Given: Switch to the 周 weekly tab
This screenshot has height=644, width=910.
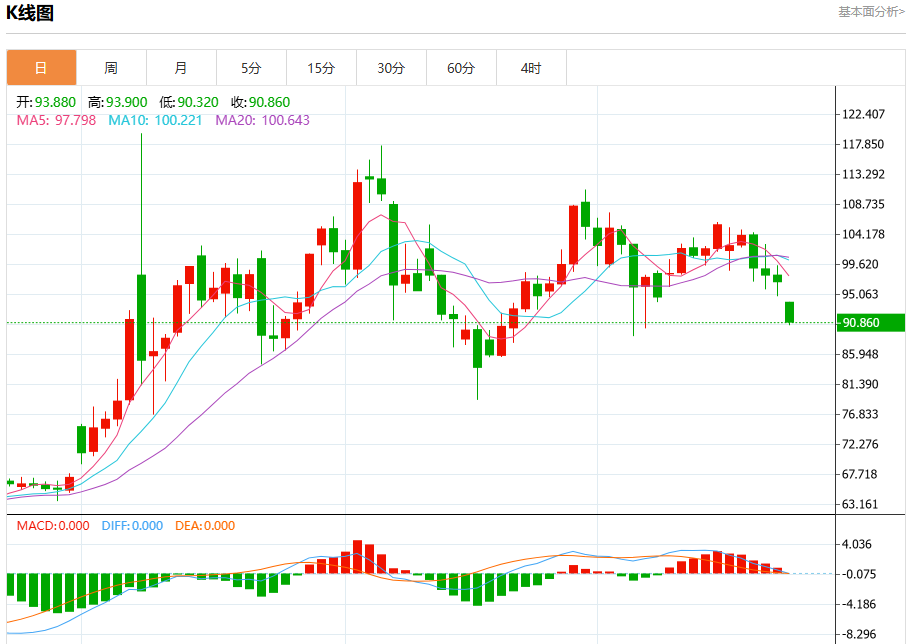Looking at the screenshot, I should (x=111, y=68).
